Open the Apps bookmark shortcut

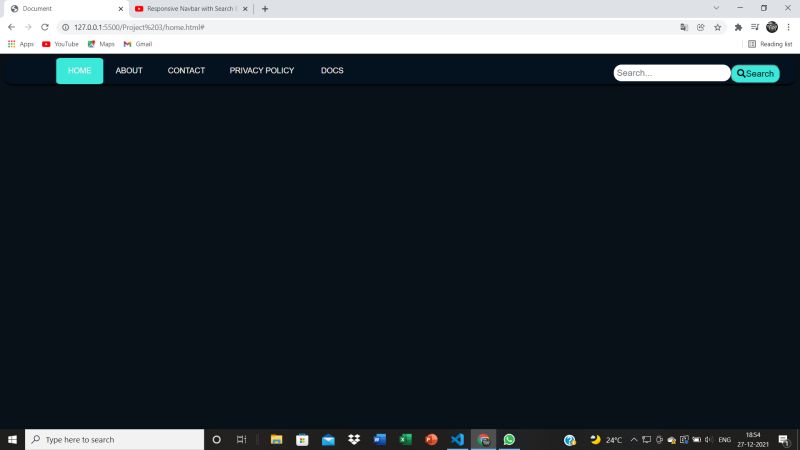pos(20,44)
